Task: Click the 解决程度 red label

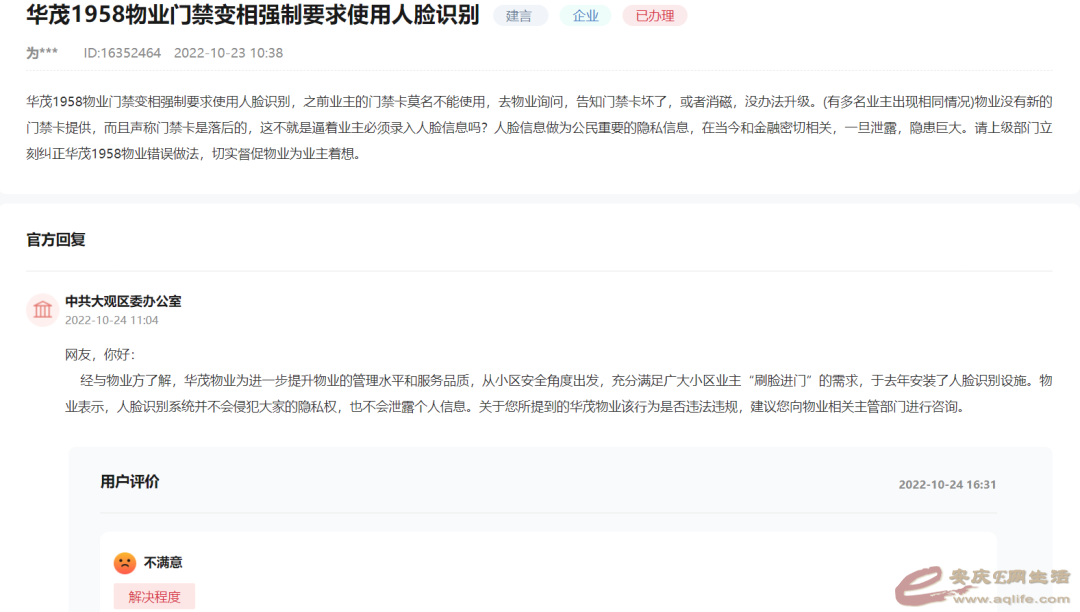Action: pos(154,597)
